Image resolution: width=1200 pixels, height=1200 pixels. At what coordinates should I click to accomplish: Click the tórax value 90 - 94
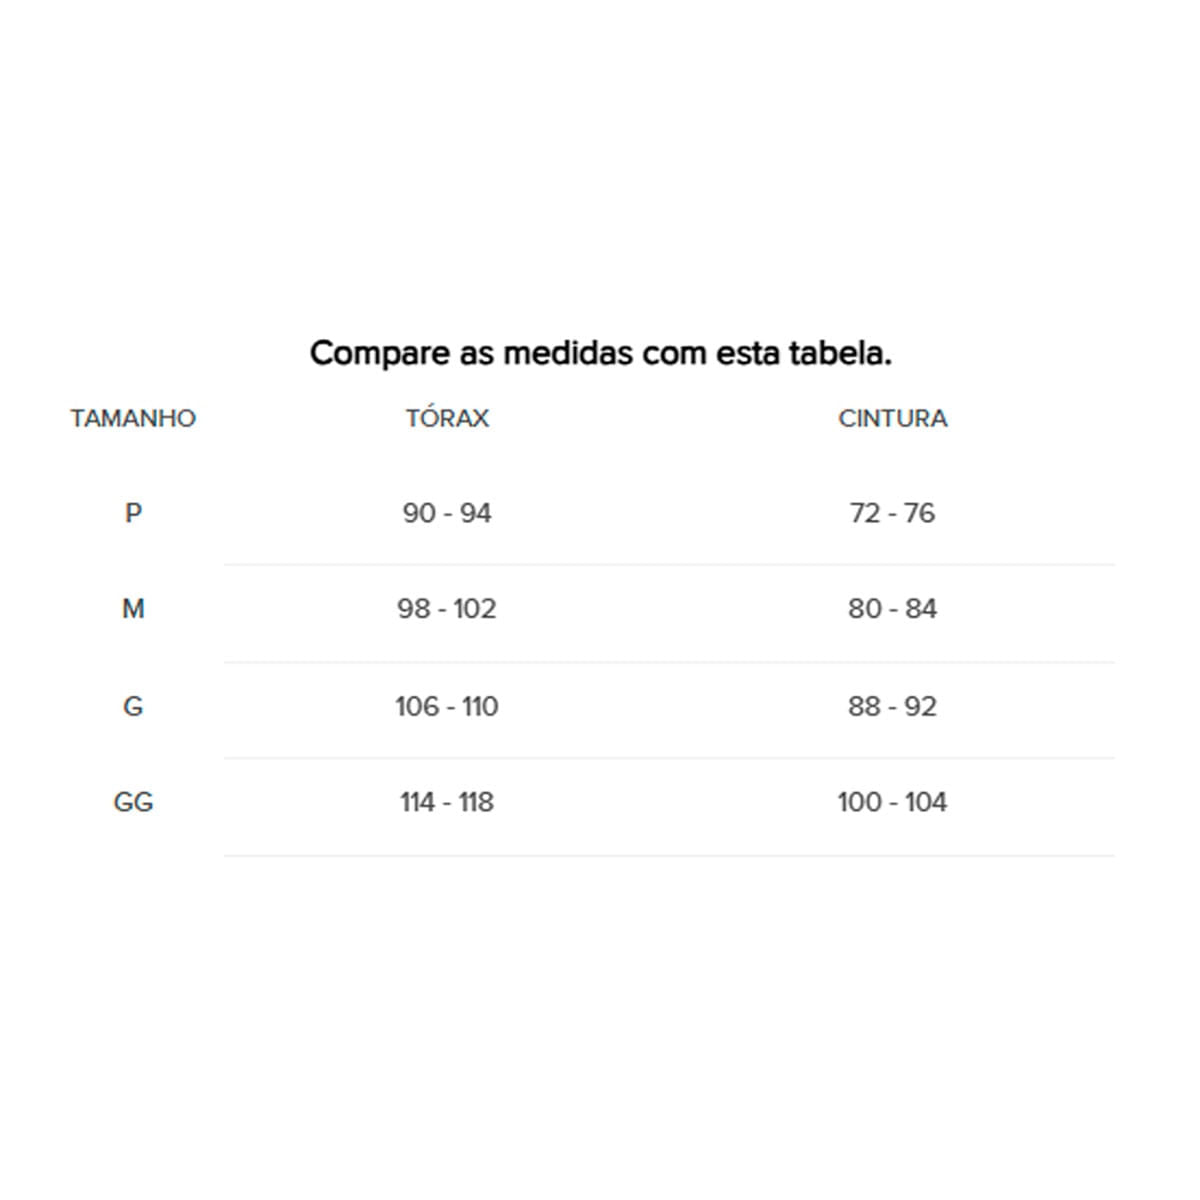[x=447, y=513]
